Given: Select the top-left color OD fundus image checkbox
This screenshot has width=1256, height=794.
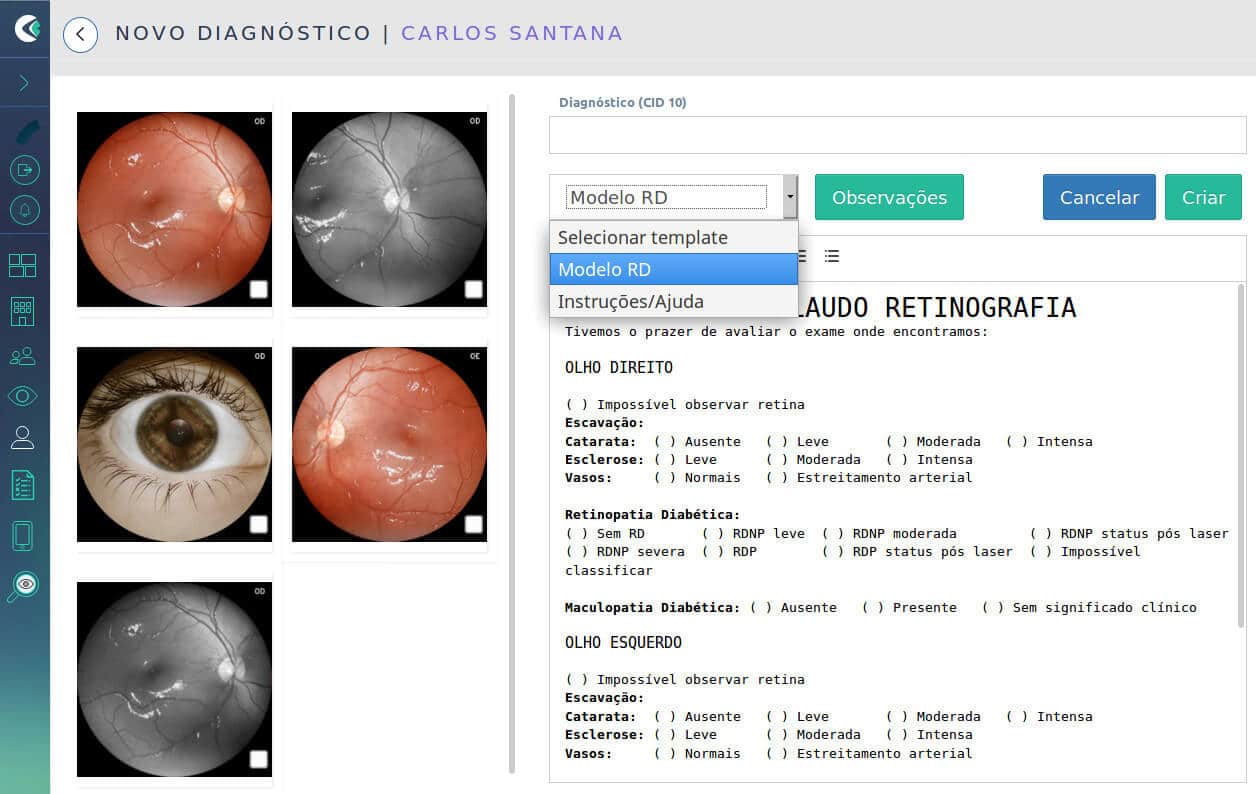Looking at the screenshot, I should pos(258,289).
